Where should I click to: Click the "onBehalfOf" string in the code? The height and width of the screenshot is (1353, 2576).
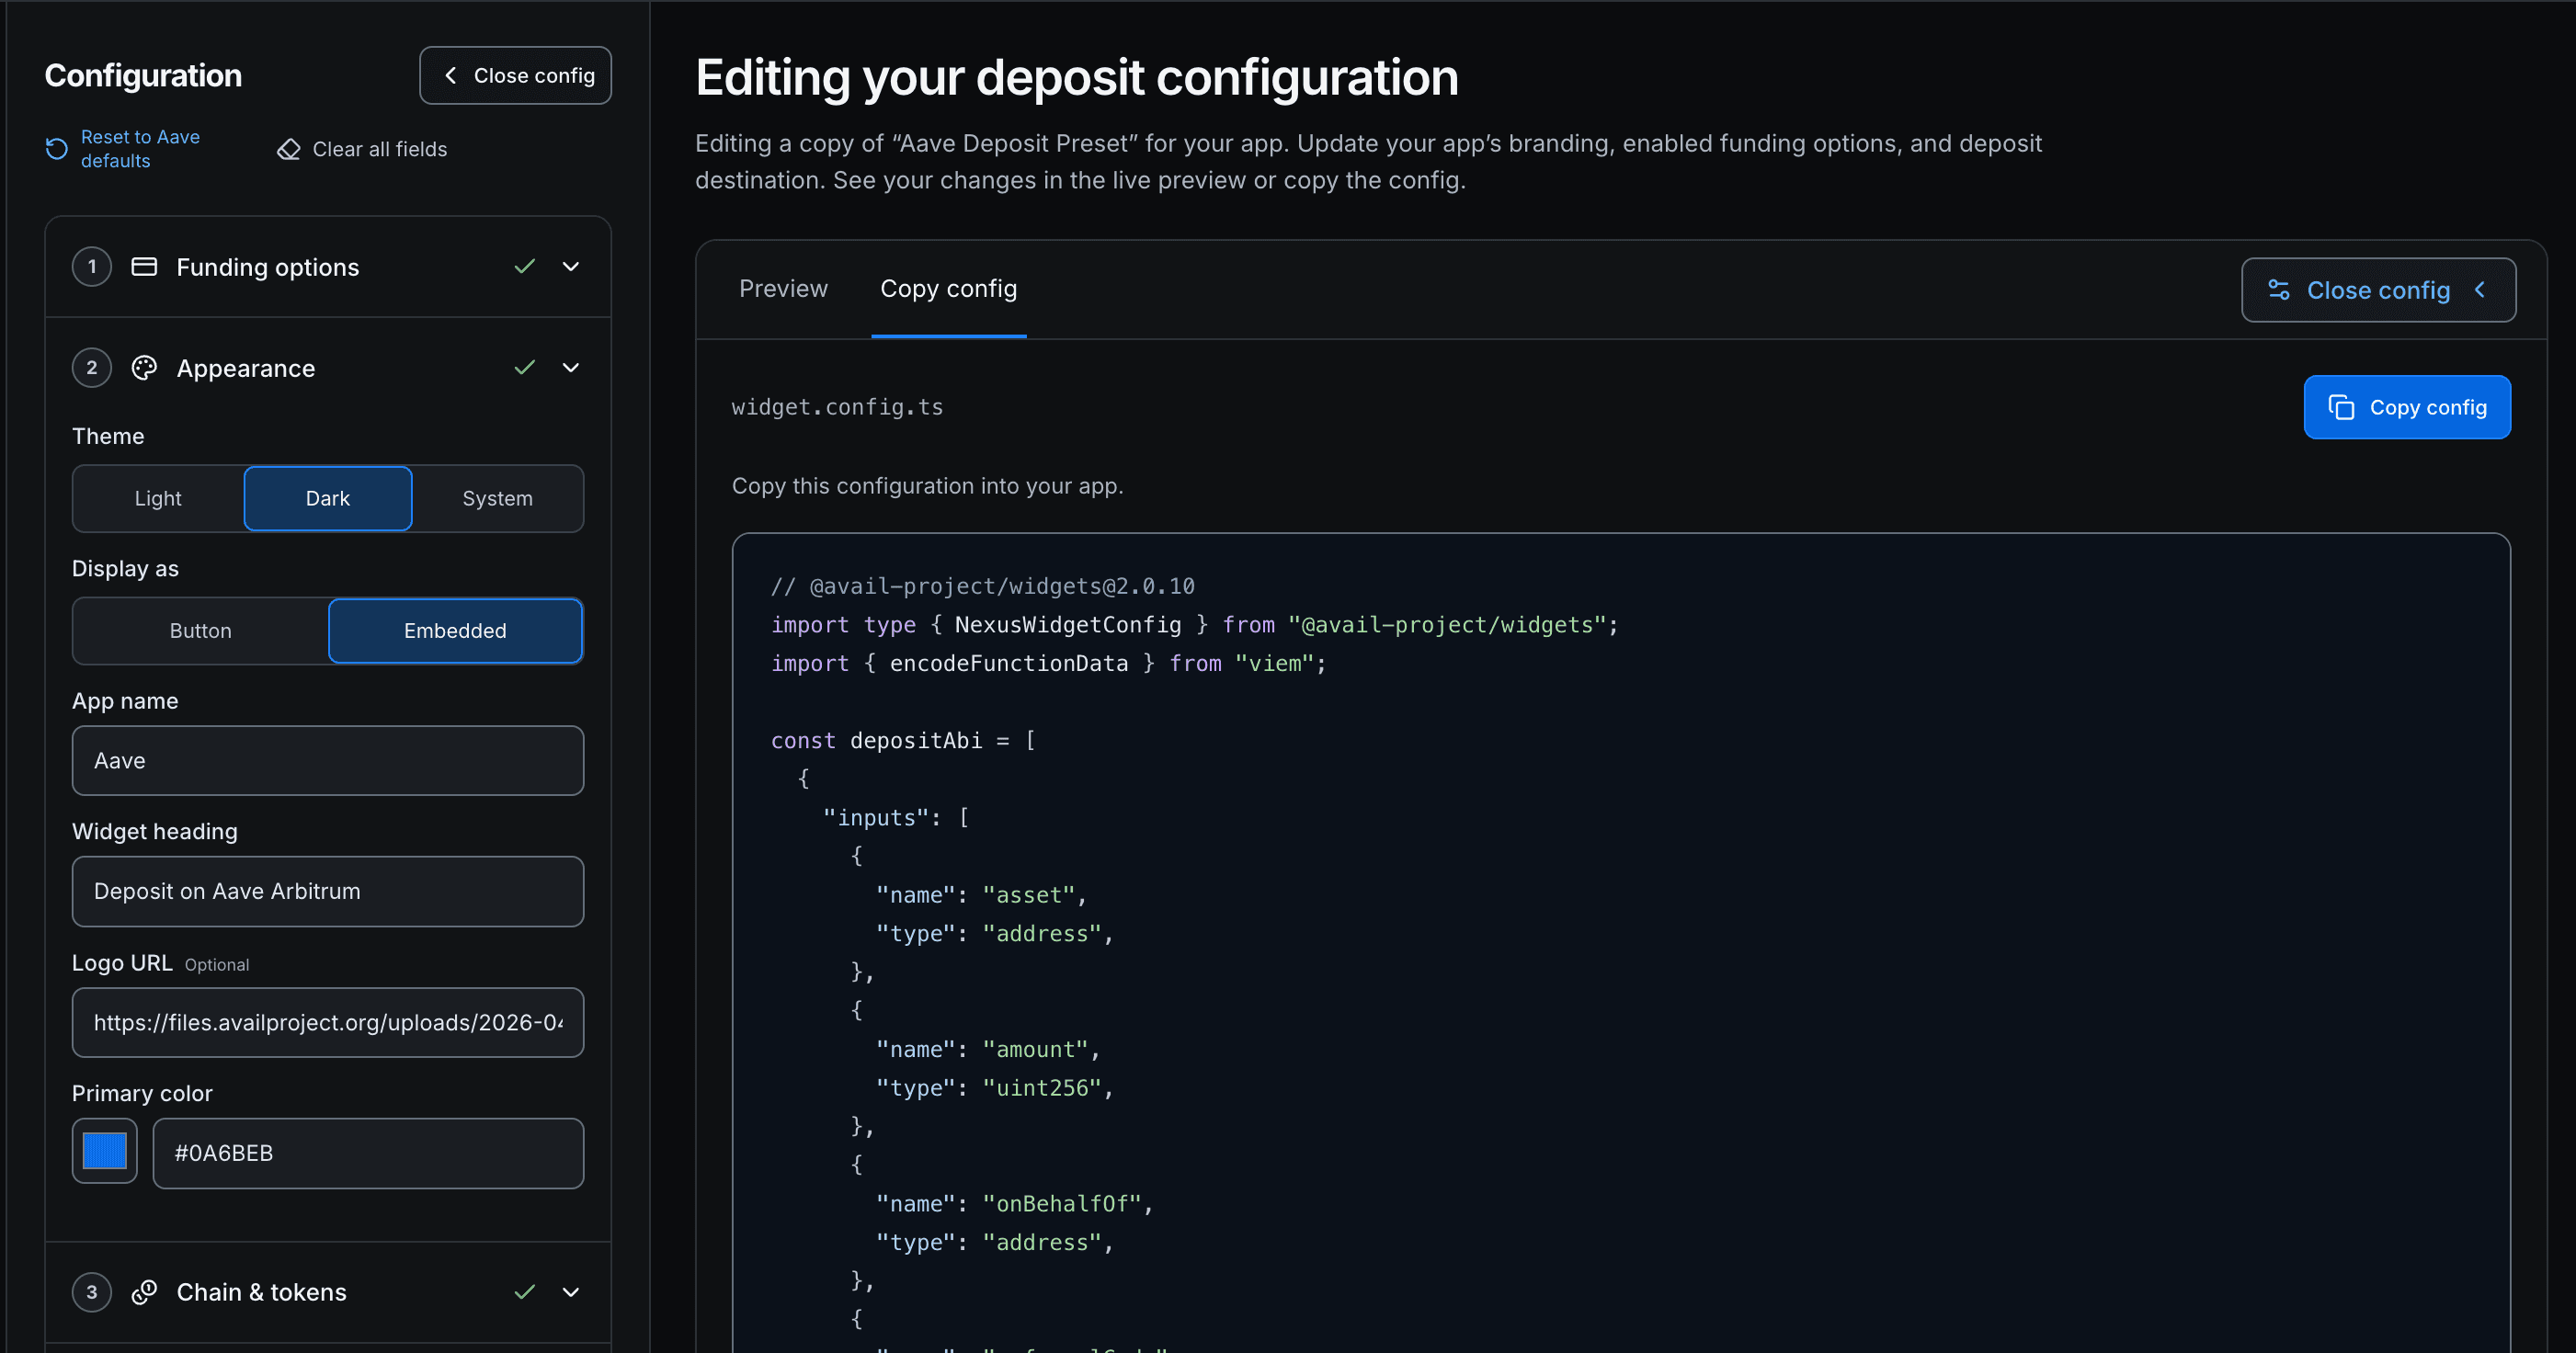1062,1203
